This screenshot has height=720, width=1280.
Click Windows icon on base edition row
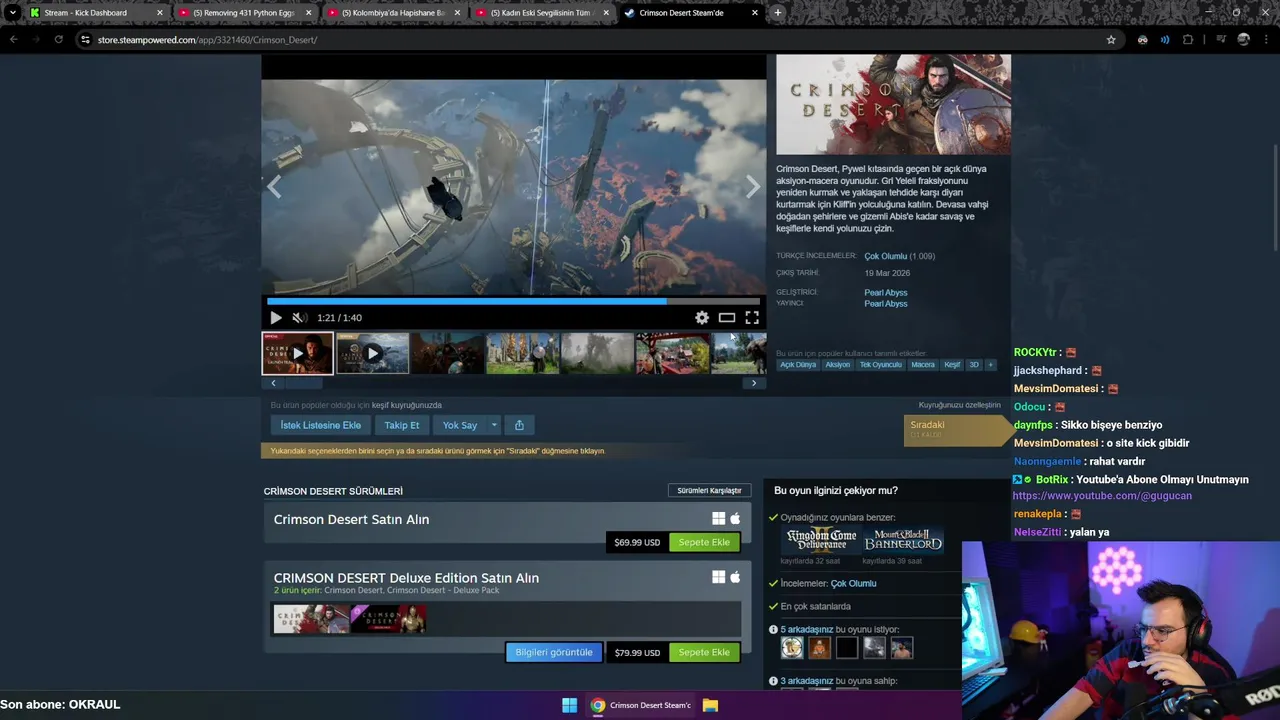pos(718,518)
